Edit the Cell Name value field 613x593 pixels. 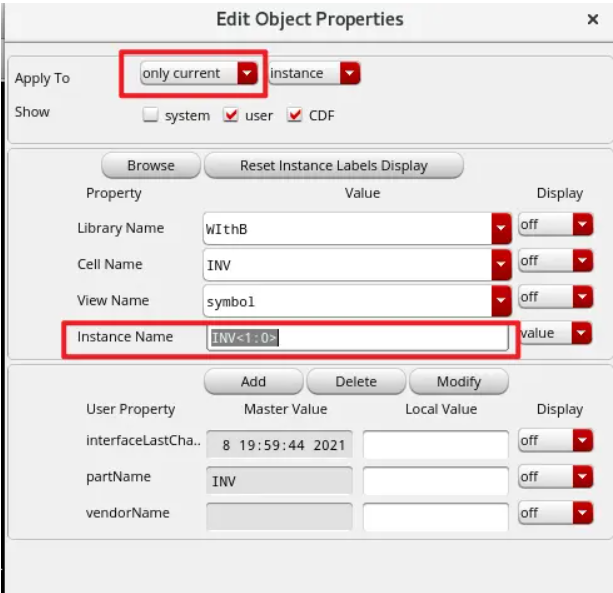347,265
